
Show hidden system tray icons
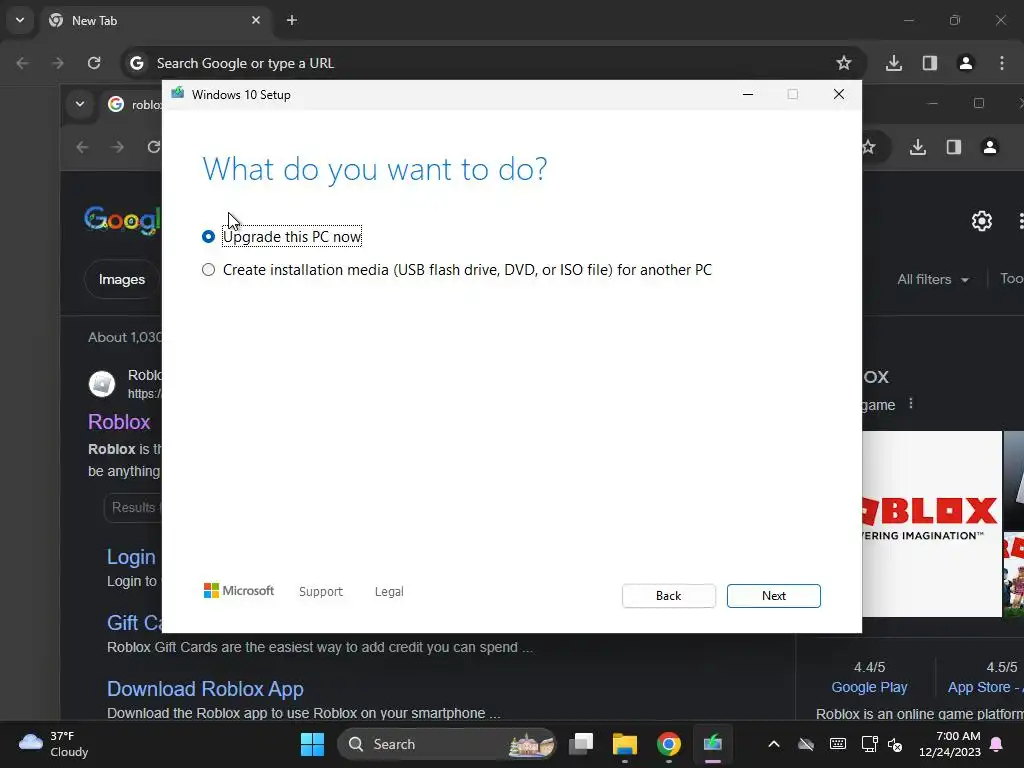click(x=774, y=744)
